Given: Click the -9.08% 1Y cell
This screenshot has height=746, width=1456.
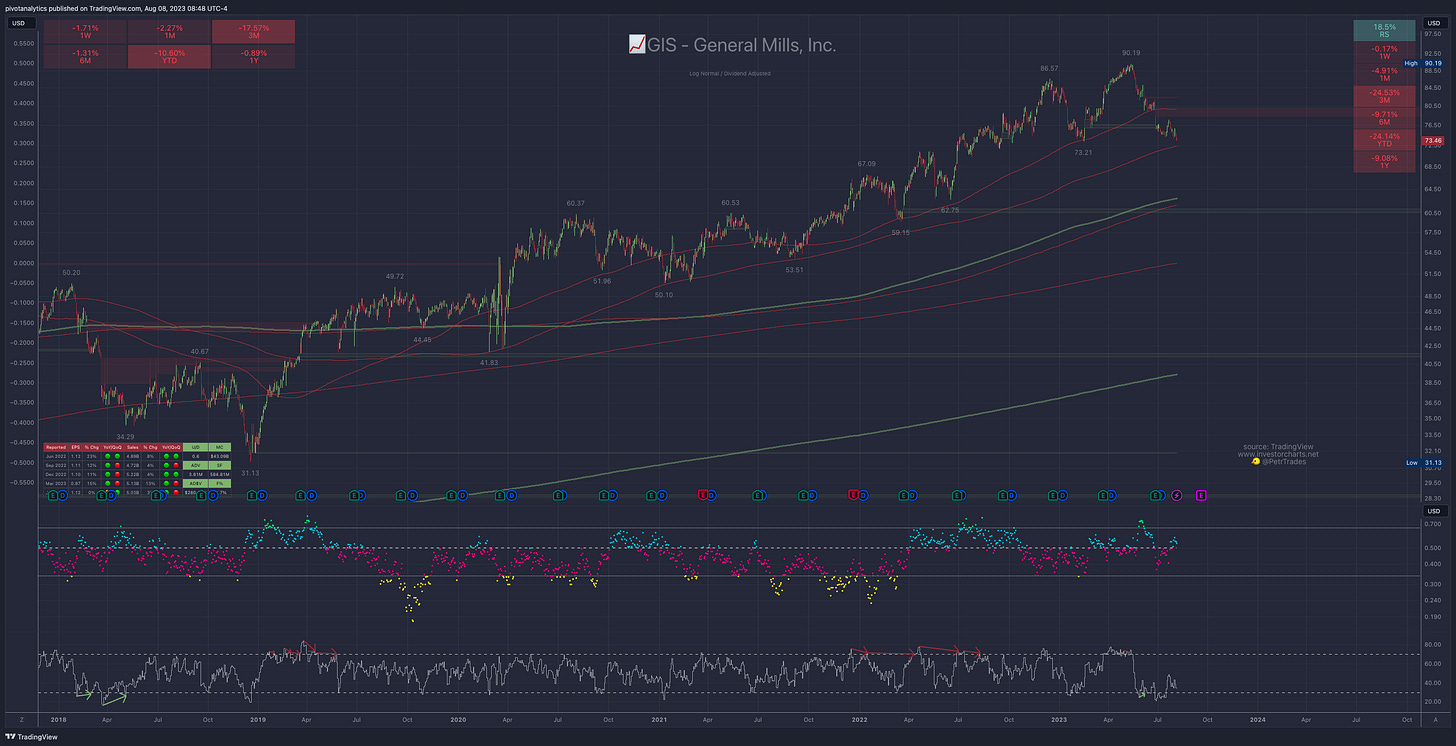Looking at the screenshot, I should [x=1384, y=161].
